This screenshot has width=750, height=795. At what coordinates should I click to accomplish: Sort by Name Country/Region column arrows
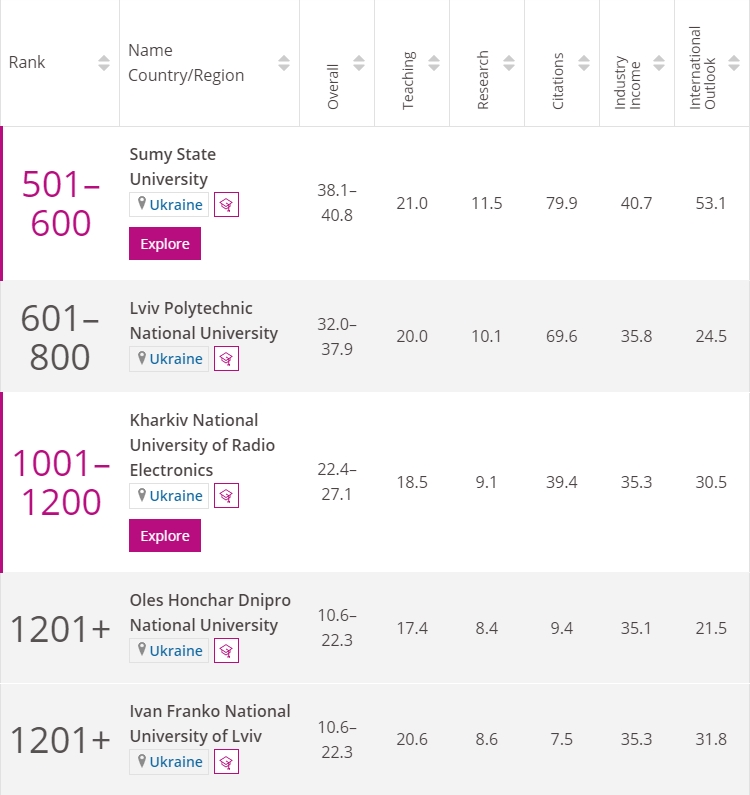click(284, 63)
